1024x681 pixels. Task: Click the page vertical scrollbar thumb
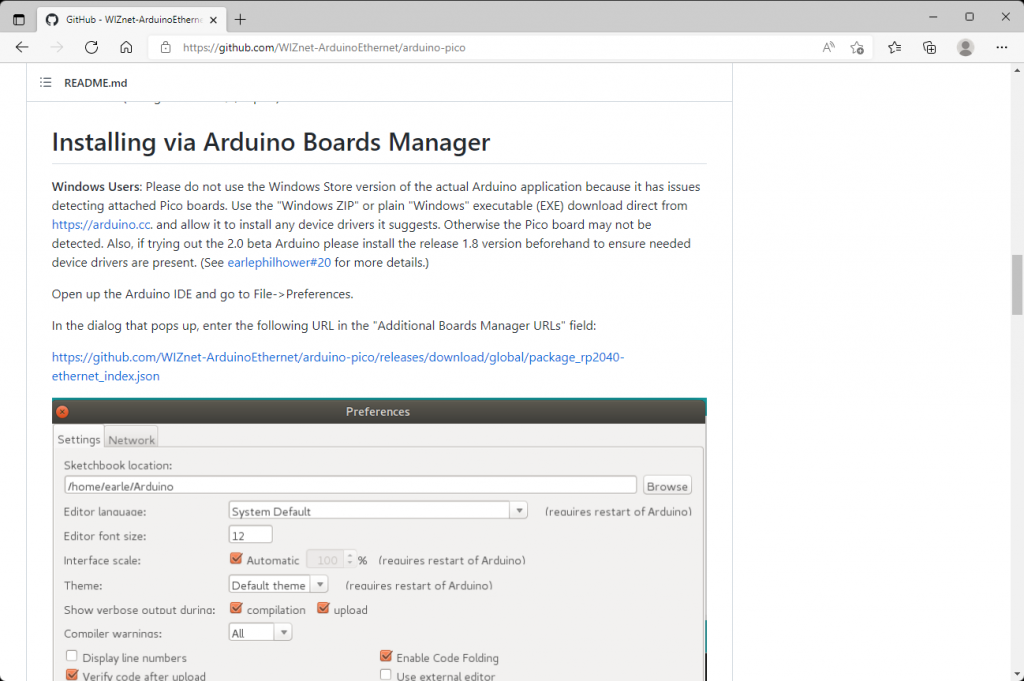[1017, 284]
